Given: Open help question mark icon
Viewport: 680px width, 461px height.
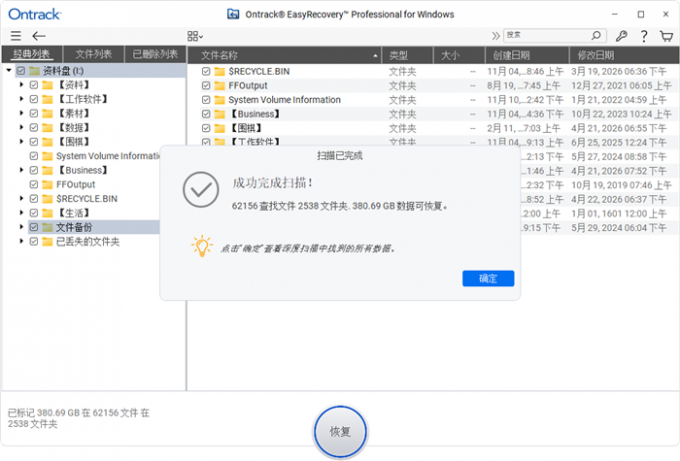Looking at the screenshot, I should (644, 36).
